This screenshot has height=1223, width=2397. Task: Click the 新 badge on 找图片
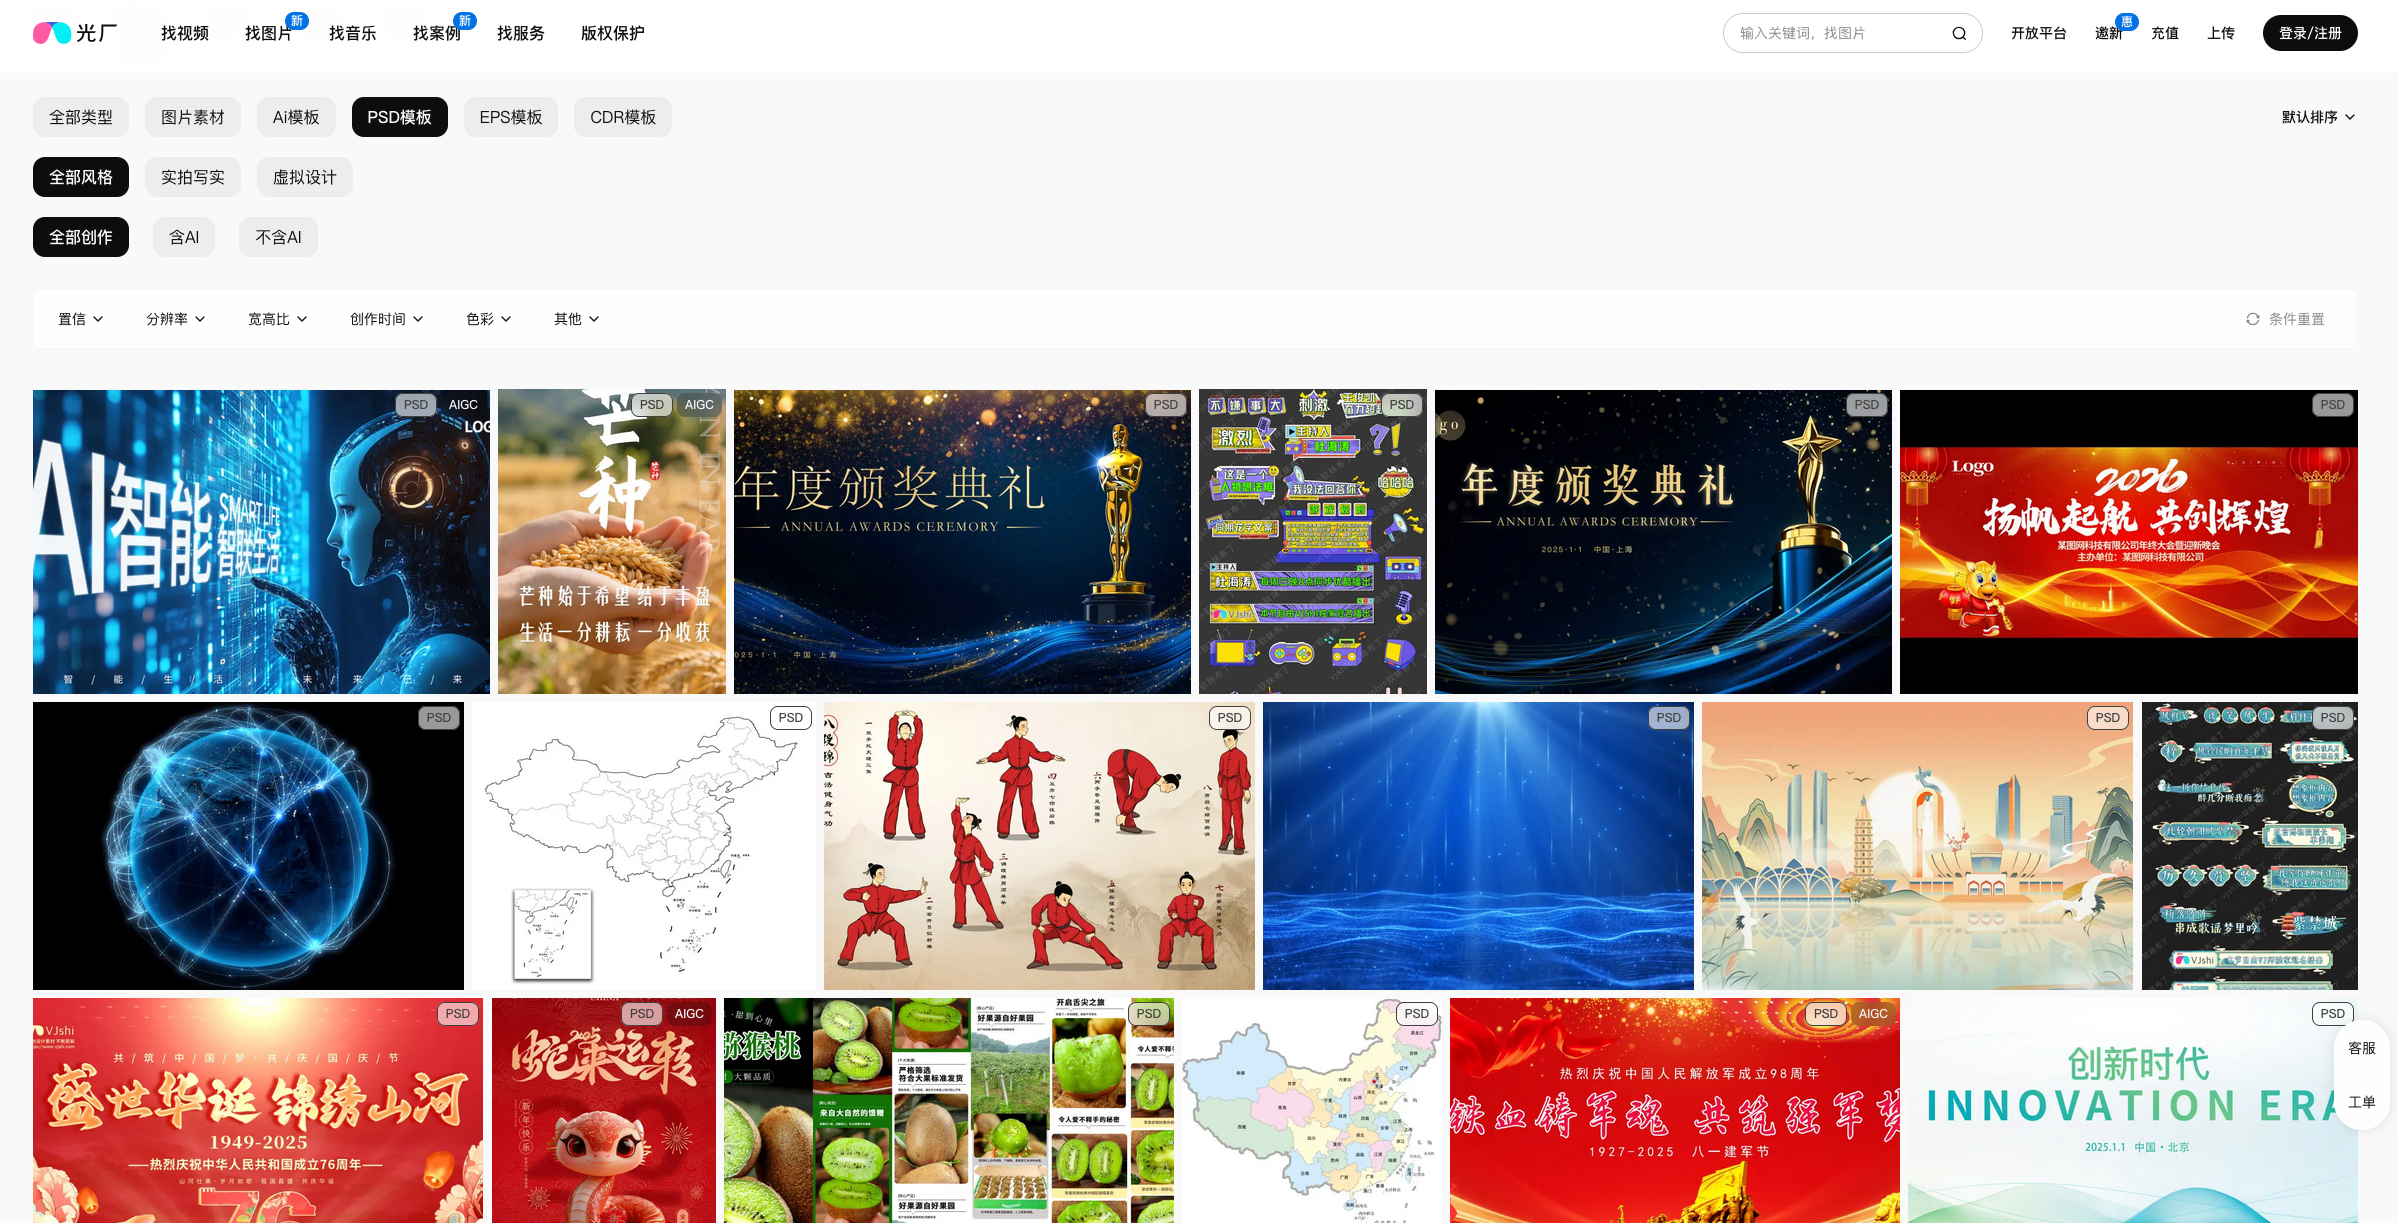297,21
